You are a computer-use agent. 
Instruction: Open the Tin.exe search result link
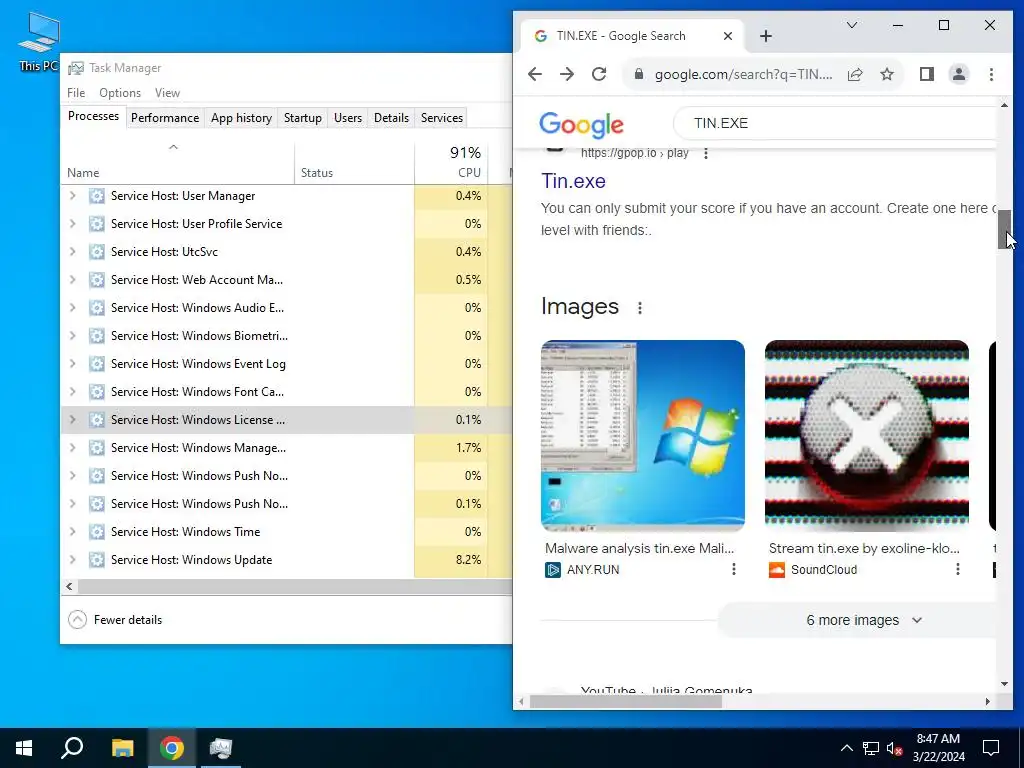[573, 181]
